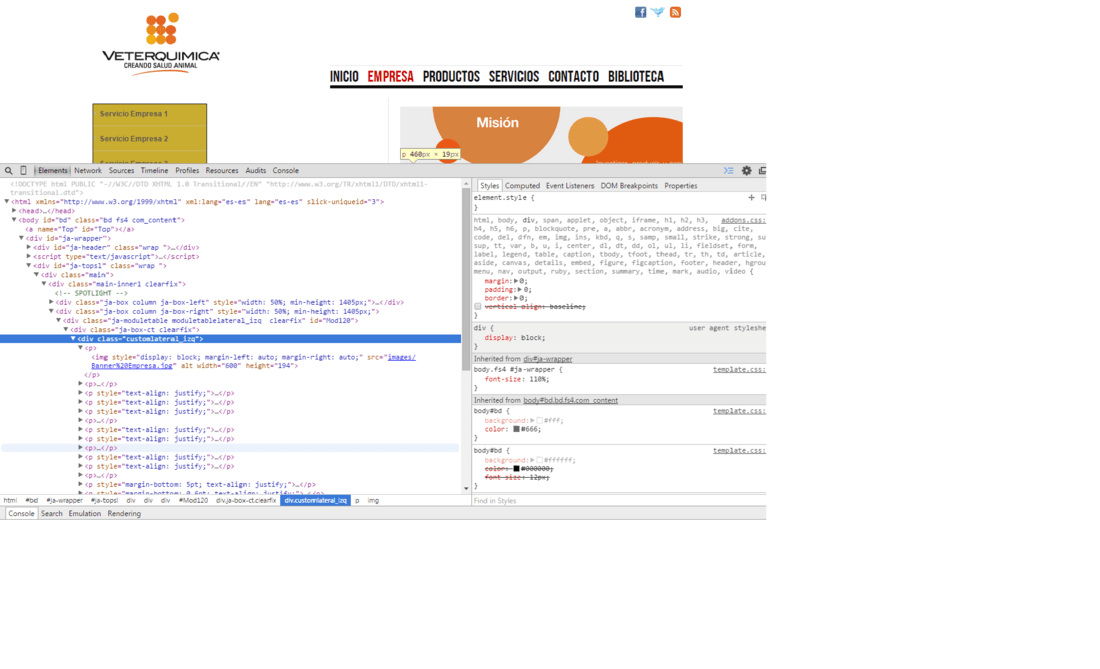Open the Search drawer tab
The width and height of the screenshot is (1100, 669).
pyautogui.click(x=51, y=513)
